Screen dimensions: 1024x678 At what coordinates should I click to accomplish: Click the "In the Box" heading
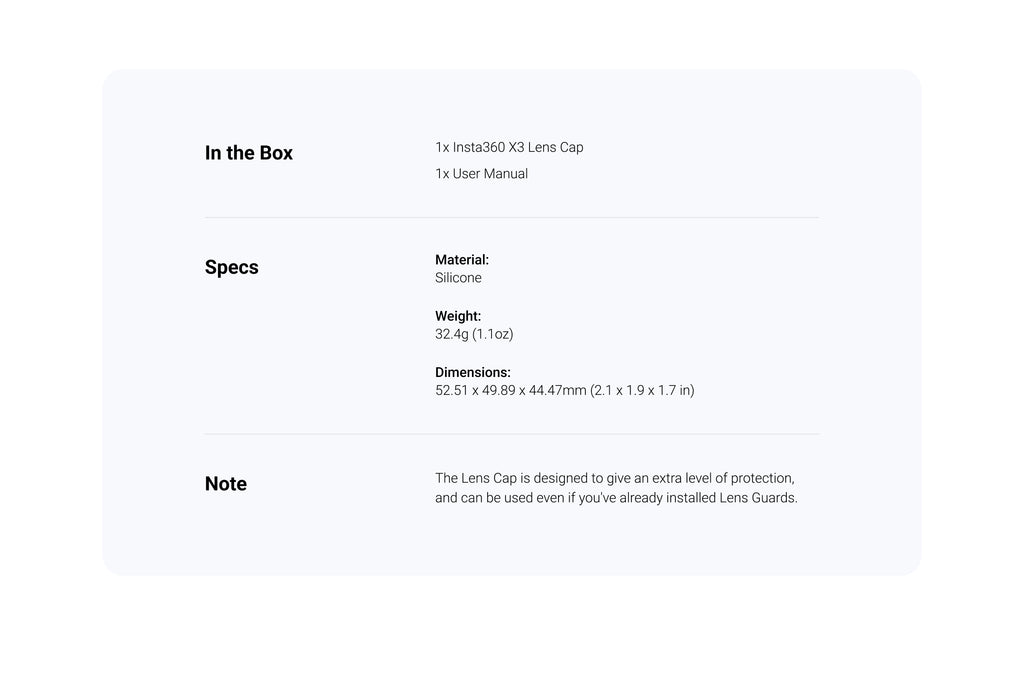click(248, 153)
